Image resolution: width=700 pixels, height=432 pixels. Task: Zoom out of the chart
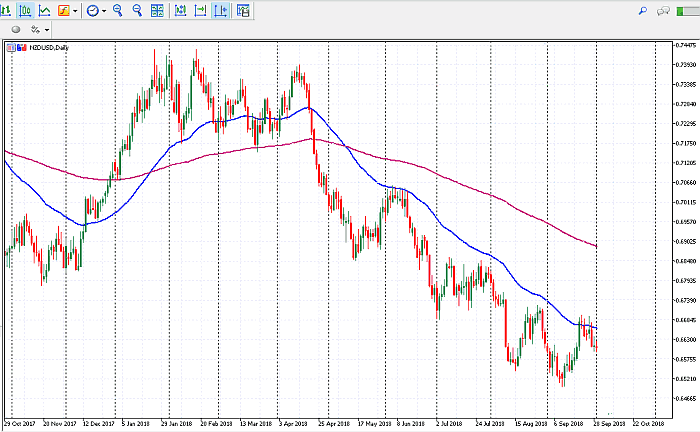click(137, 10)
